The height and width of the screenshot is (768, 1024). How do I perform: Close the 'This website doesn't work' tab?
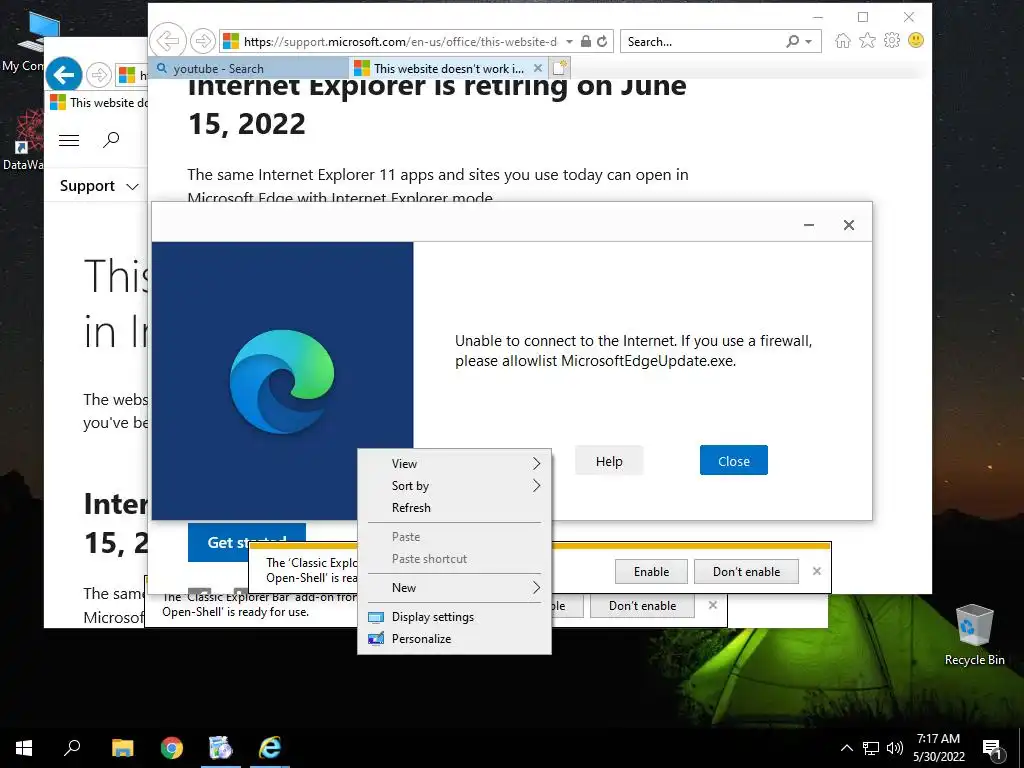point(537,68)
